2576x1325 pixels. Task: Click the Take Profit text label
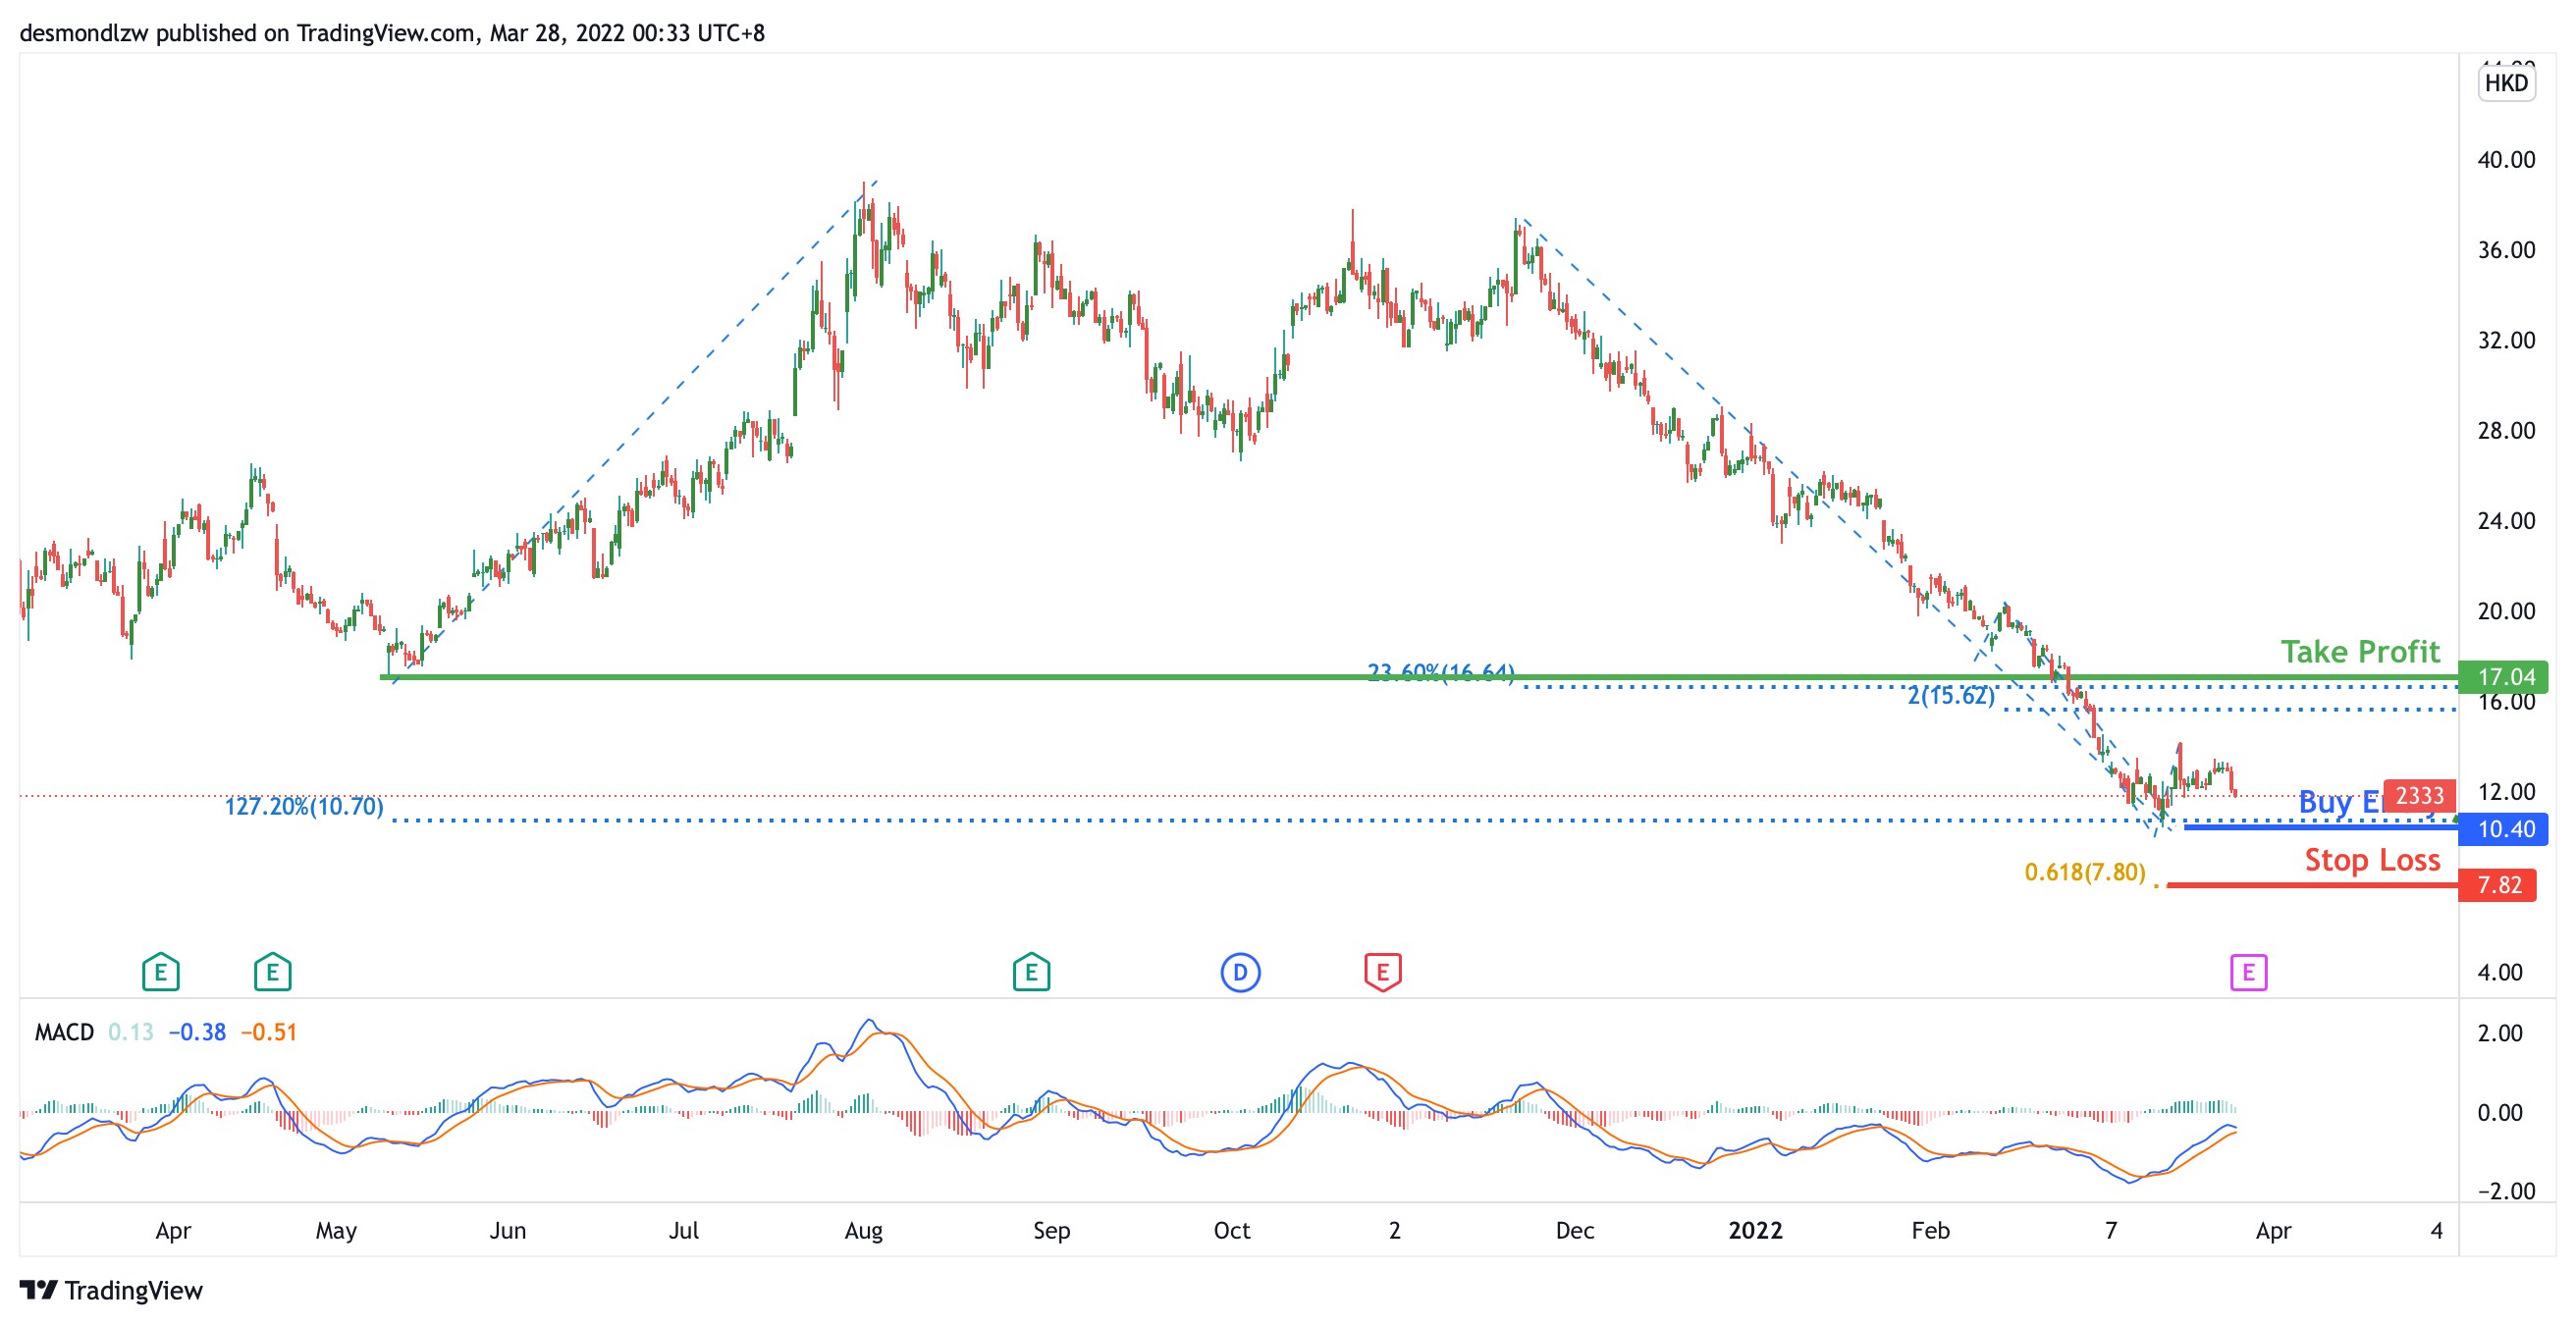point(2360,652)
